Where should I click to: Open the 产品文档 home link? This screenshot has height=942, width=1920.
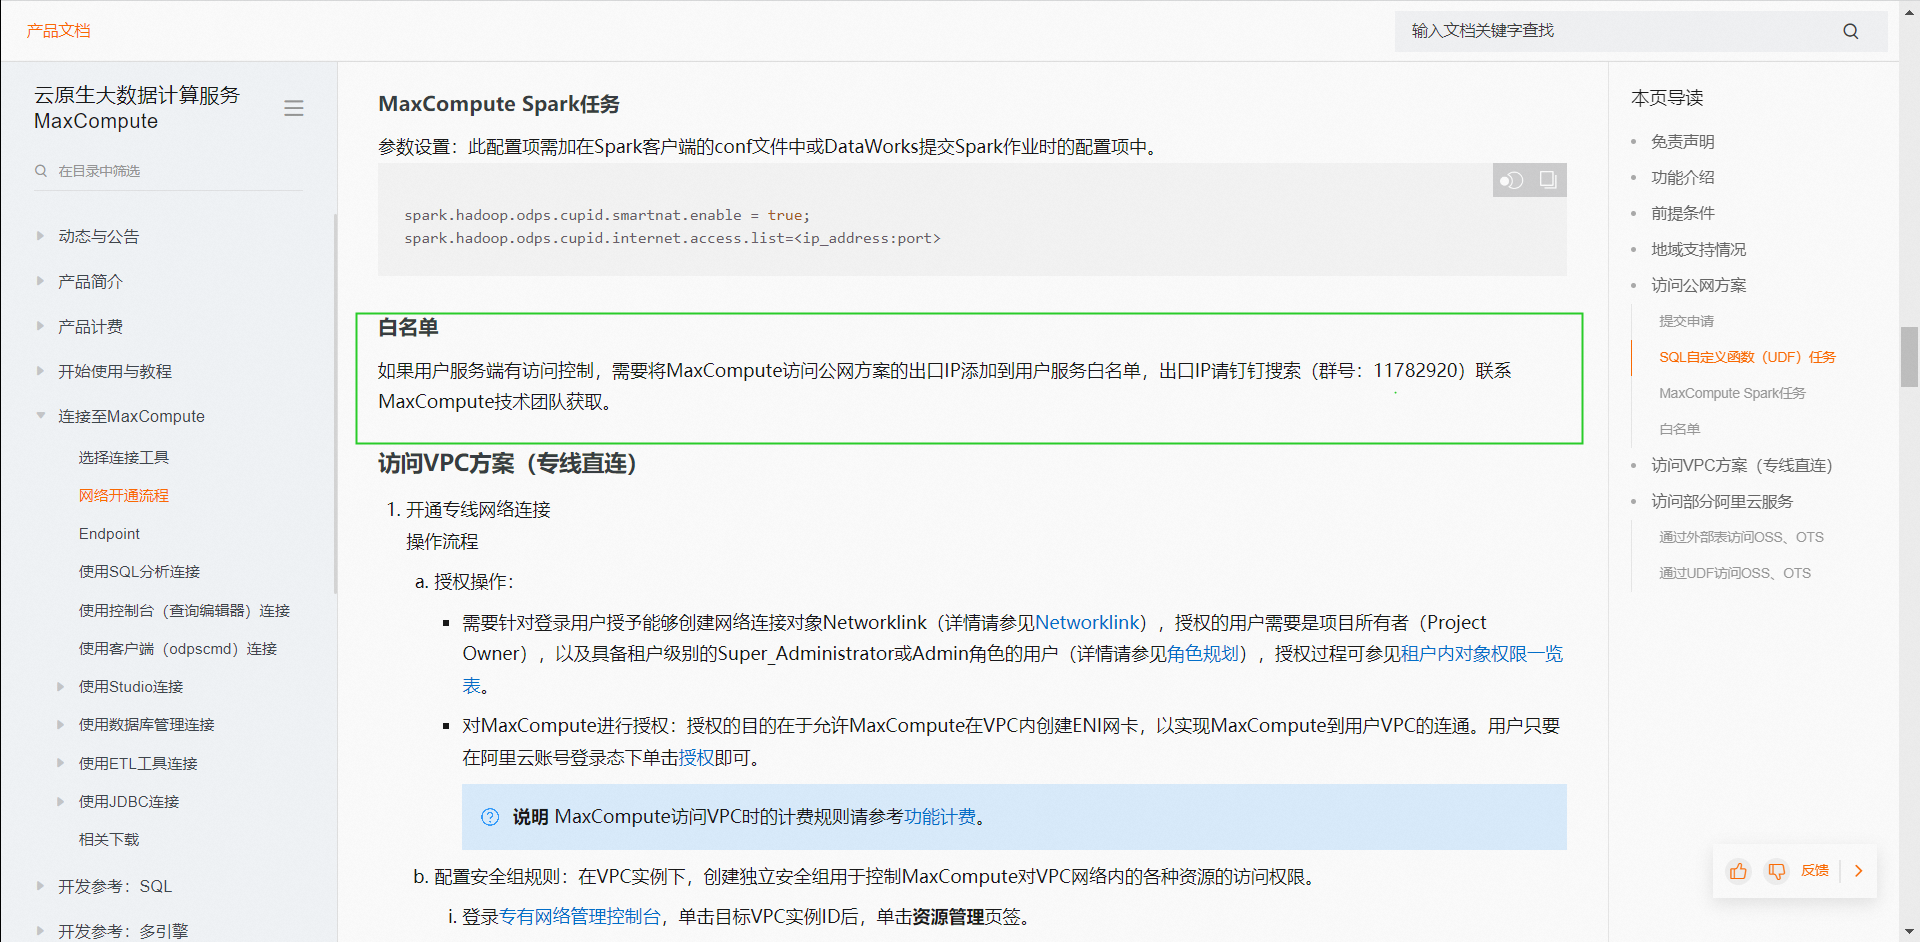pyautogui.click(x=58, y=31)
